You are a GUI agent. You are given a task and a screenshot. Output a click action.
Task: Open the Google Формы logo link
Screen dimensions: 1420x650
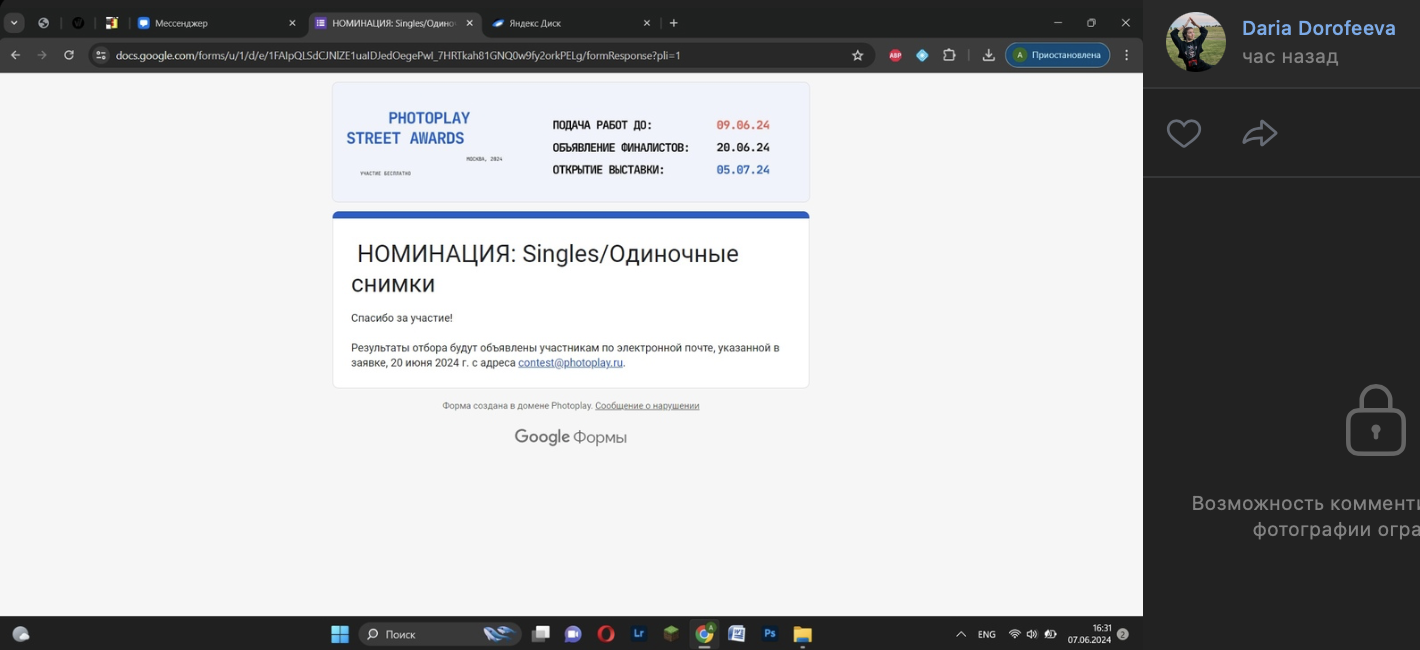tap(570, 437)
